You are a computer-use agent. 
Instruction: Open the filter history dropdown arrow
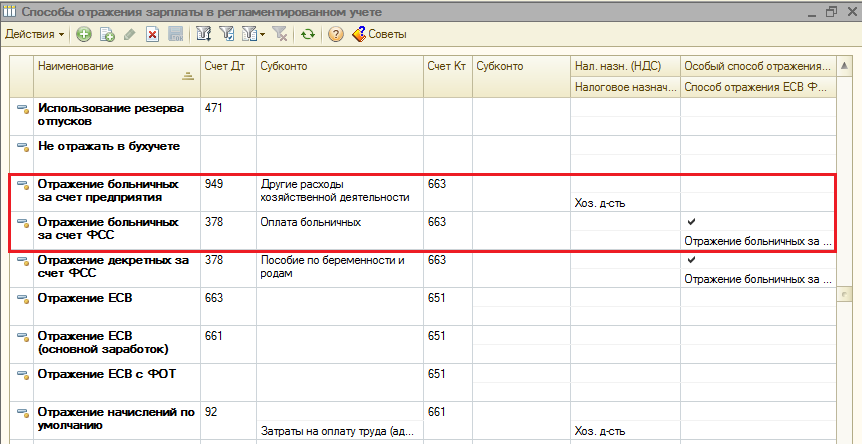(x=262, y=34)
